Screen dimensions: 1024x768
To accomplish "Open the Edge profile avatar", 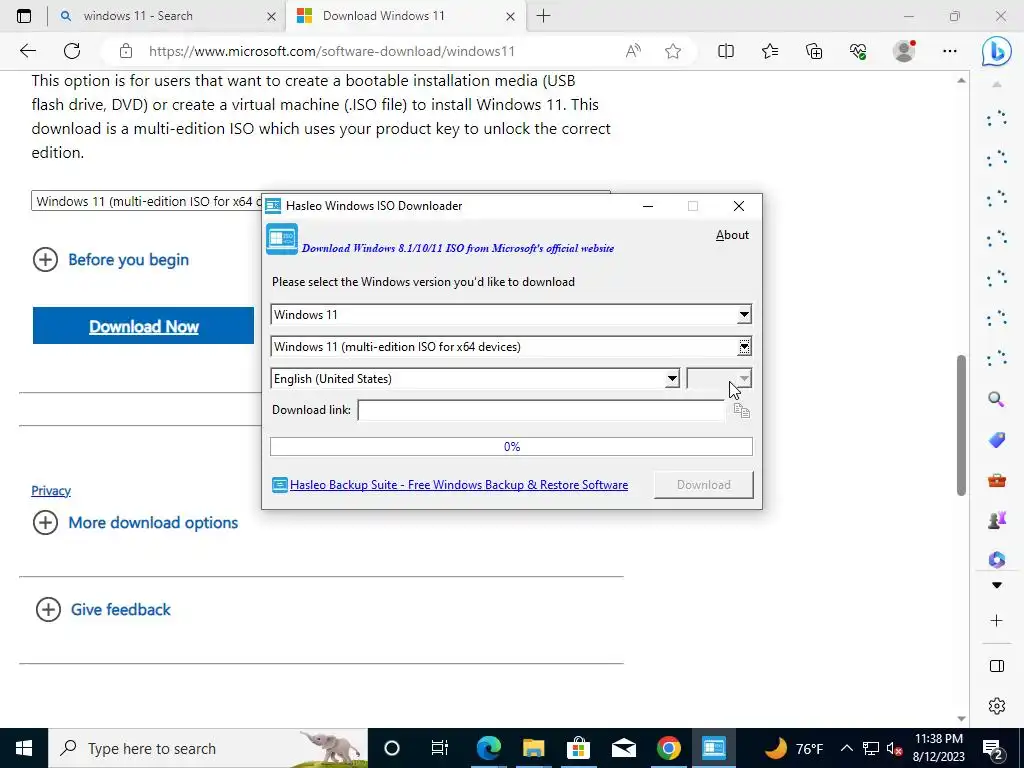I will (904, 51).
